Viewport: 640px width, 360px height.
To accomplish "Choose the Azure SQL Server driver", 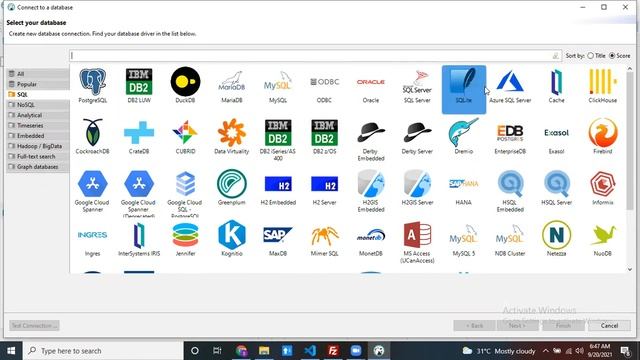I will (x=510, y=86).
